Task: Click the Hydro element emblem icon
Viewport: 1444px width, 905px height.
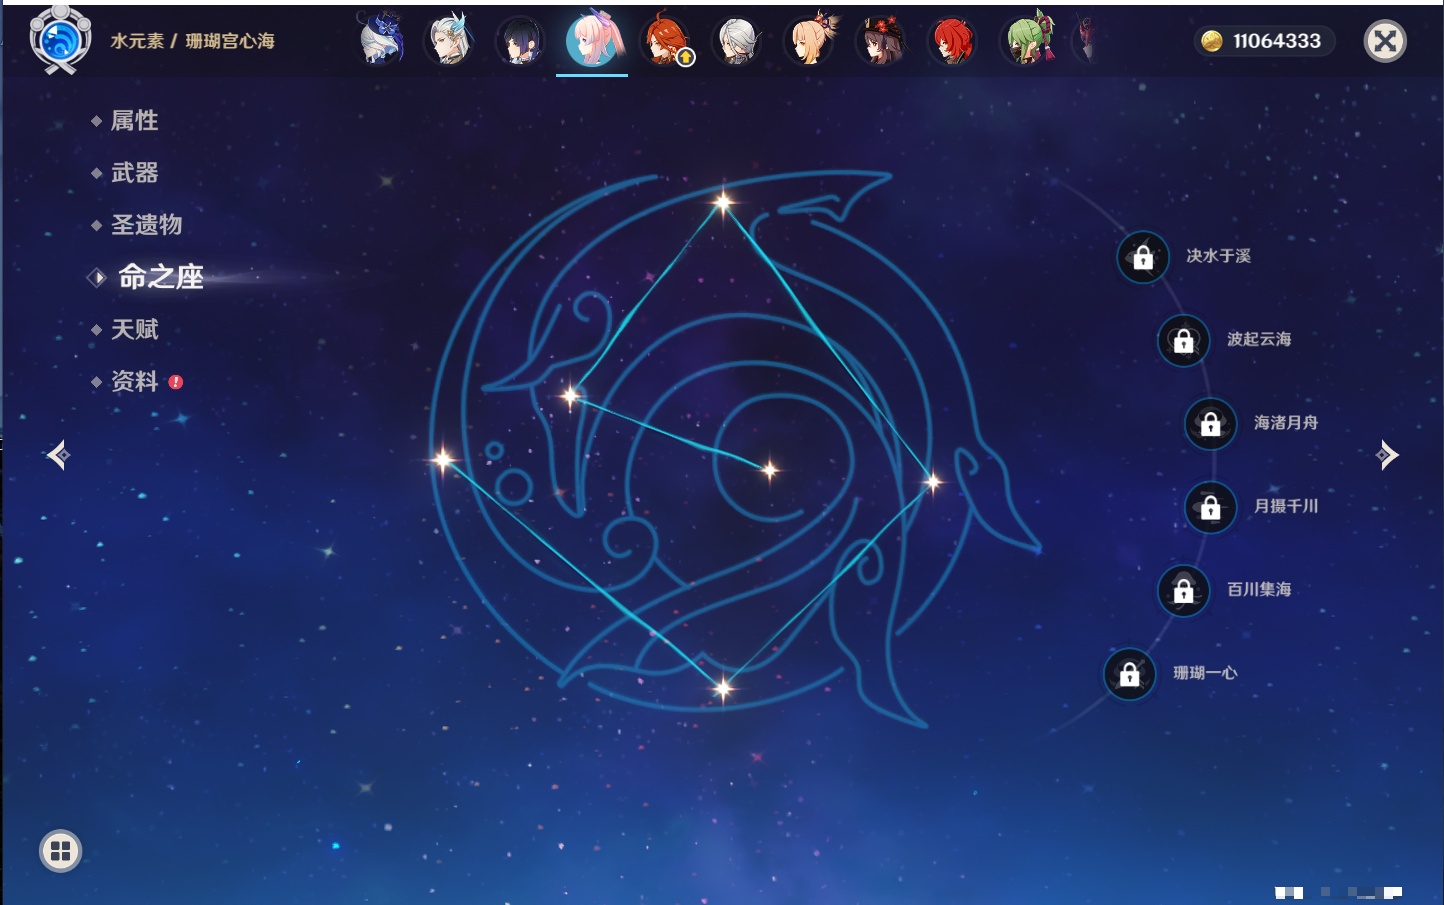Action: (x=60, y=40)
